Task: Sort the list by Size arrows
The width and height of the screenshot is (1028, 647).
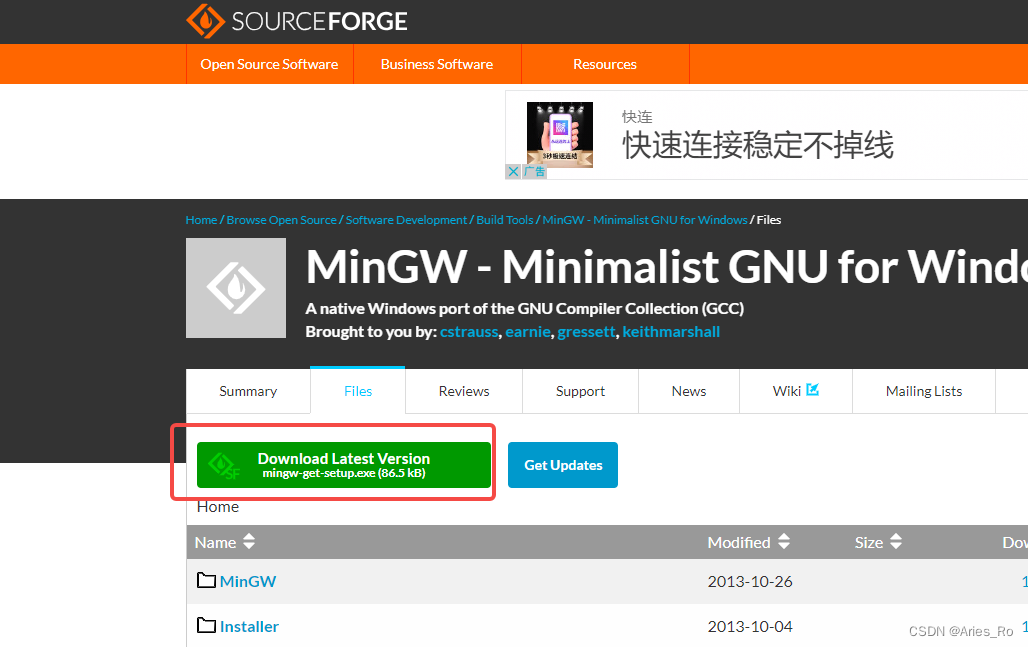Action: (x=896, y=541)
